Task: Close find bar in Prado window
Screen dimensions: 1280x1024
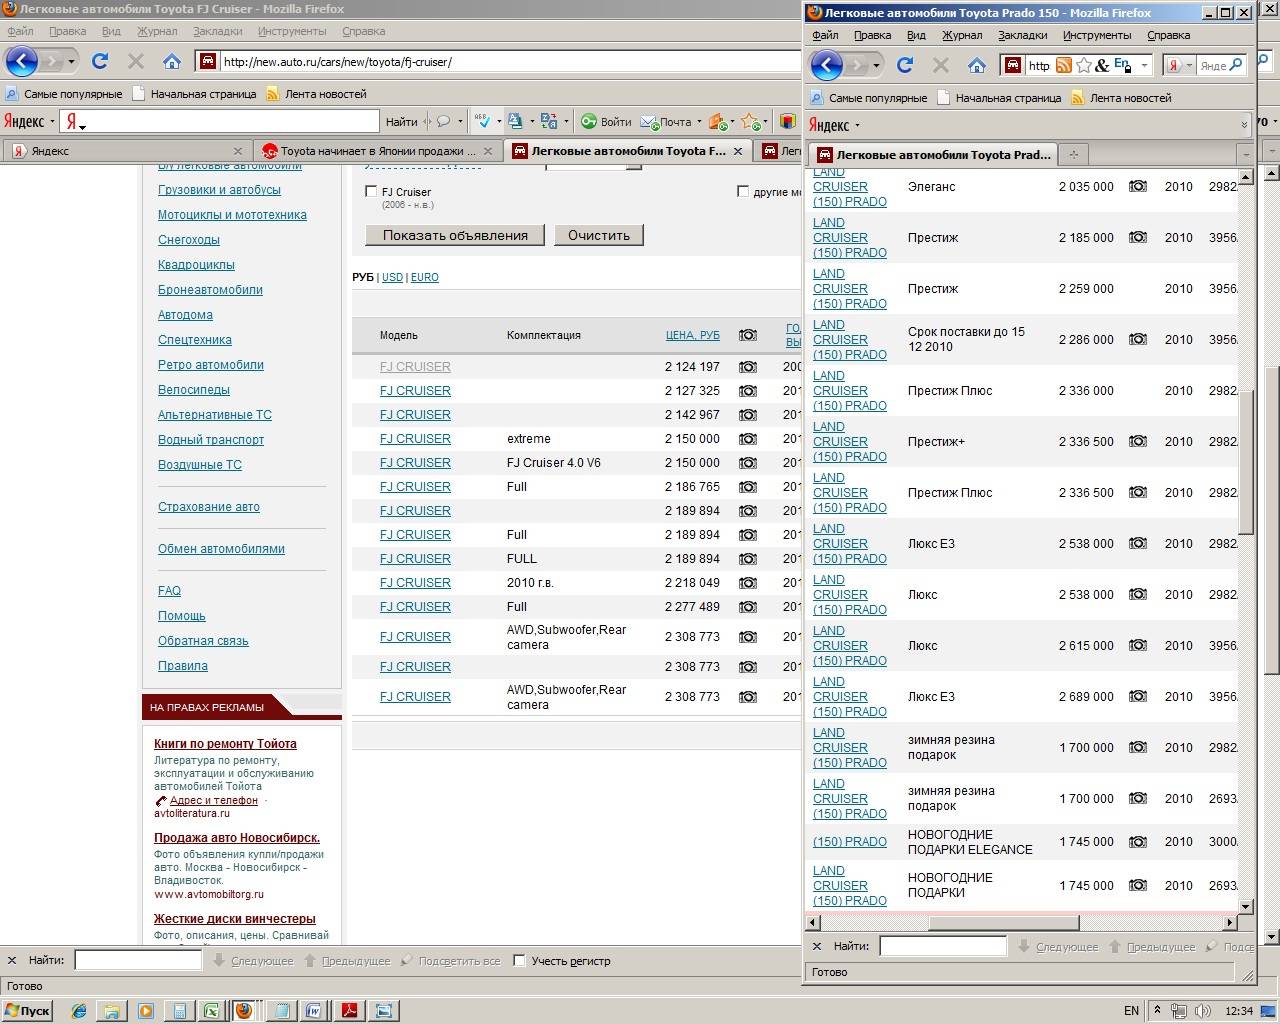Action: pos(817,946)
